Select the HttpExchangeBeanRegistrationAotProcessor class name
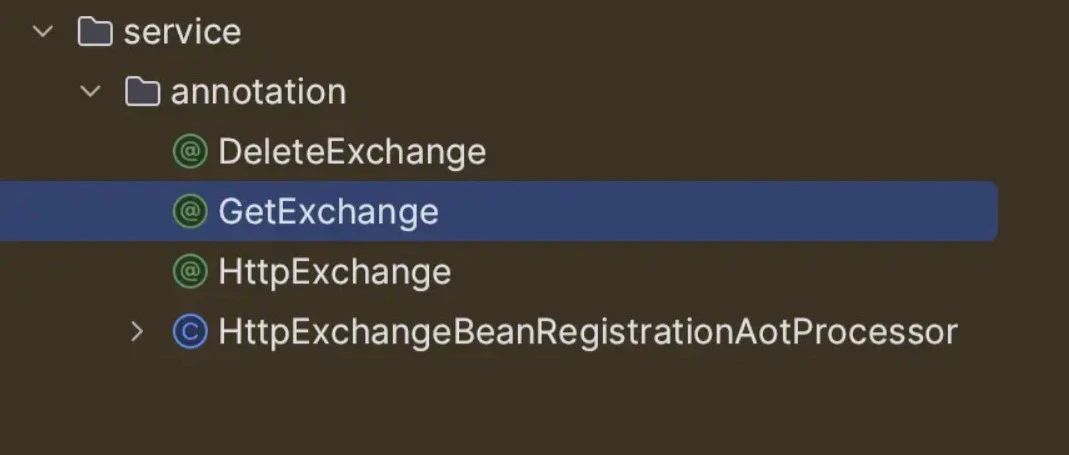 point(588,332)
